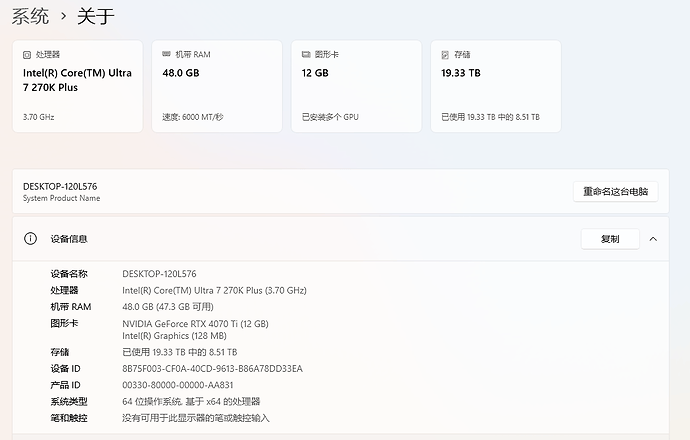Screen dimensions: 690x440
Task: Click 没有可用于此显示器的笔或触控输入 text
Action: coord(196,418)
